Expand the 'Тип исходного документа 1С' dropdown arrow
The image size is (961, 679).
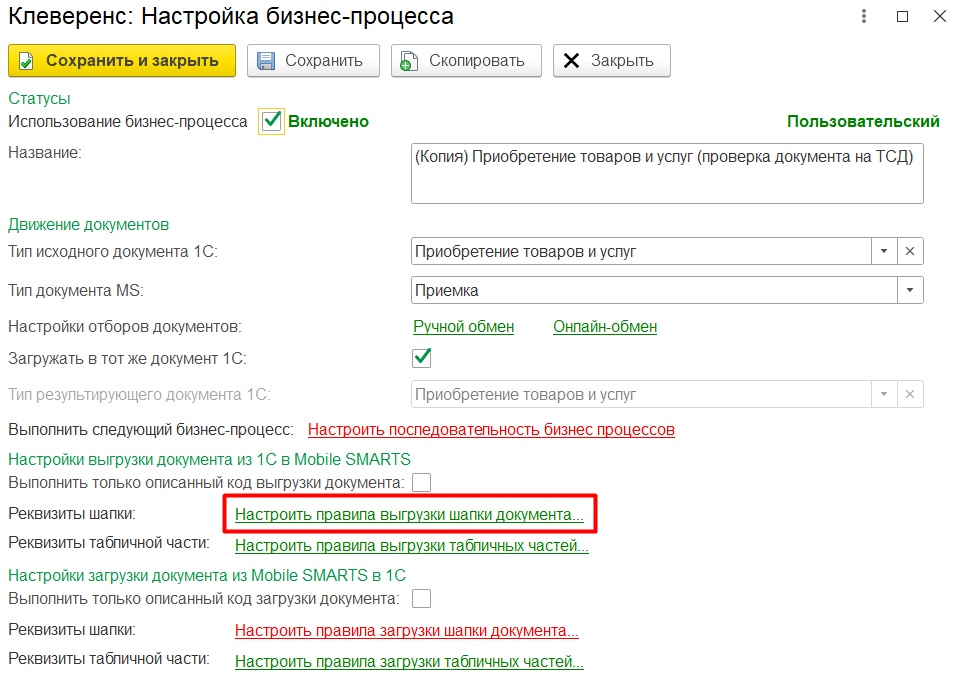pyautogui.click(x=884, y=251)
